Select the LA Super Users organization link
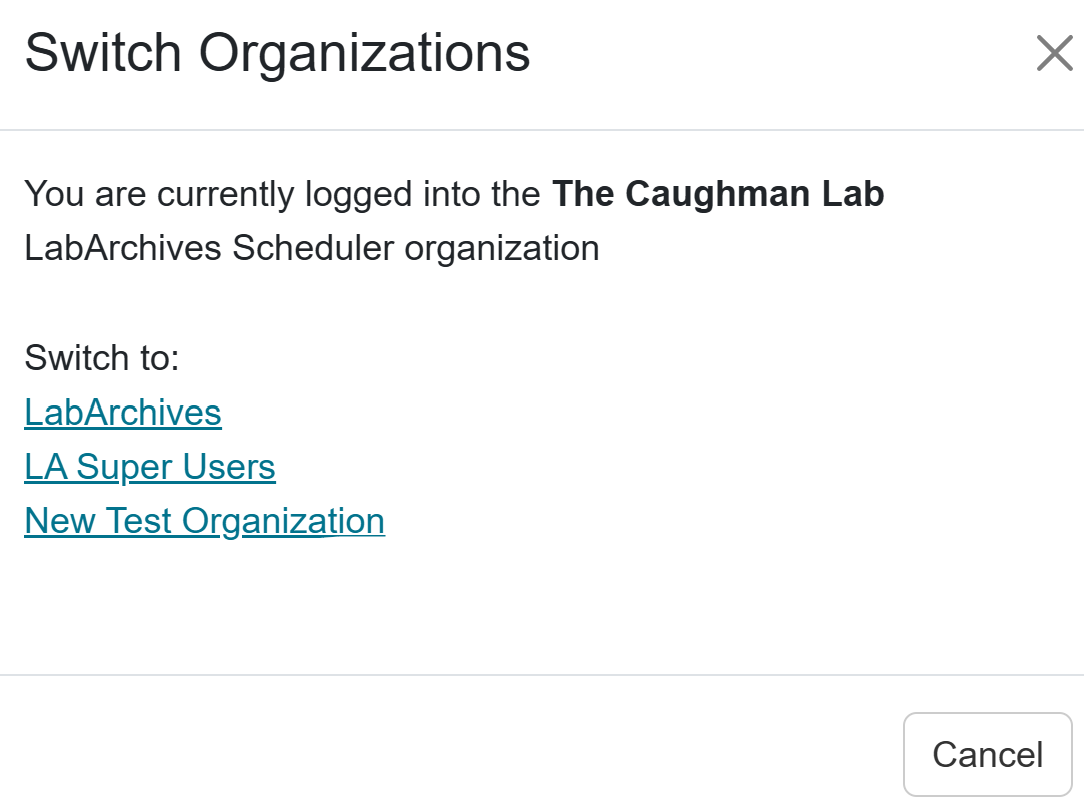The image size is (1084, 810). pos(150,467)
